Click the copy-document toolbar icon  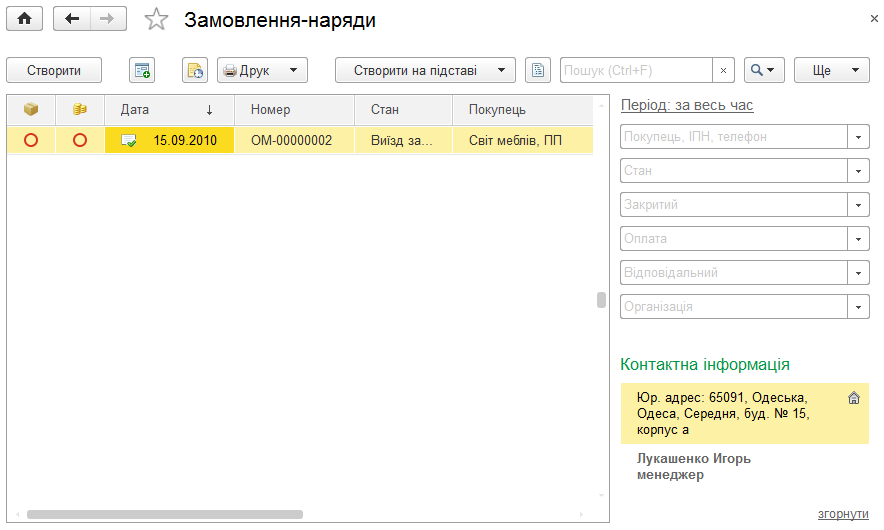pos(195,70)
